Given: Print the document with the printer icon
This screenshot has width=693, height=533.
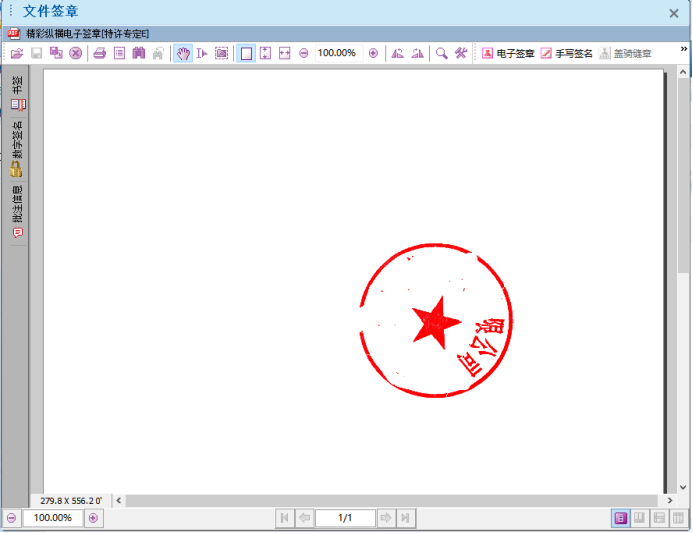Looking at the screenshot, I should 100,53.
